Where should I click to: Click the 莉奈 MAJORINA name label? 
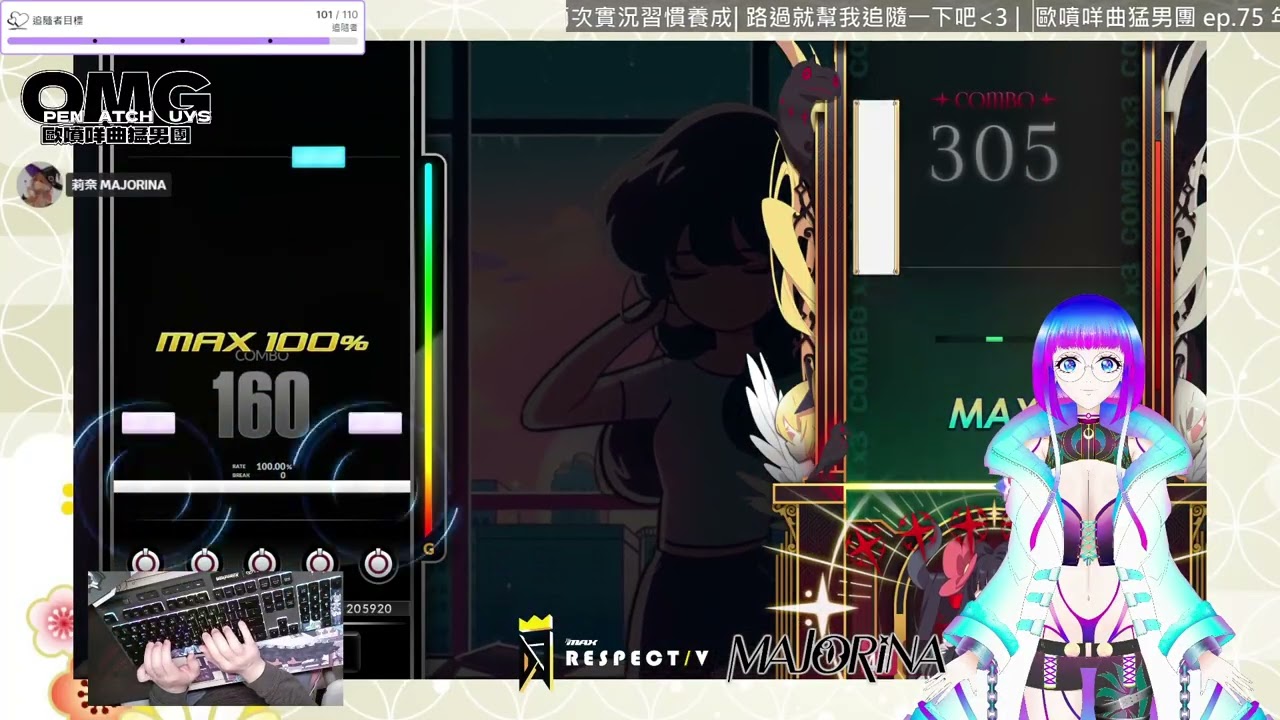click(118, 185)
